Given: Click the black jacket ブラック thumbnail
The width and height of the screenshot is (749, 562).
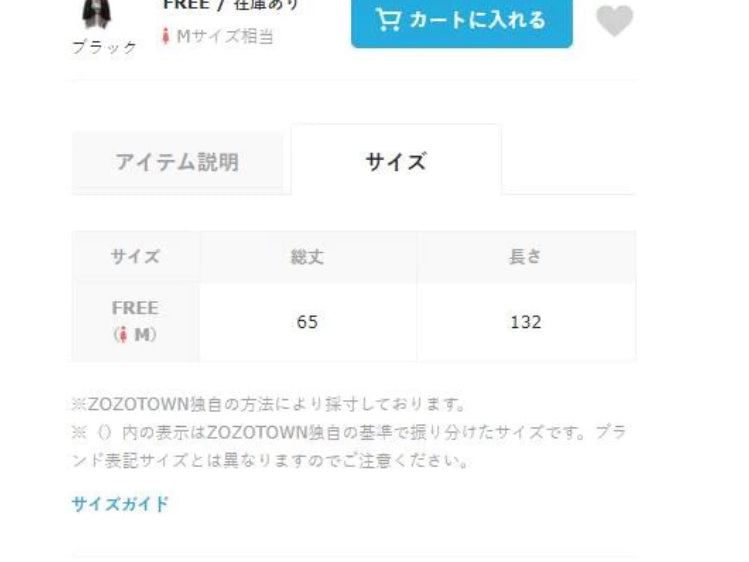Looking at the screenshot, I should pyautogui.click(x=96, y=13).
